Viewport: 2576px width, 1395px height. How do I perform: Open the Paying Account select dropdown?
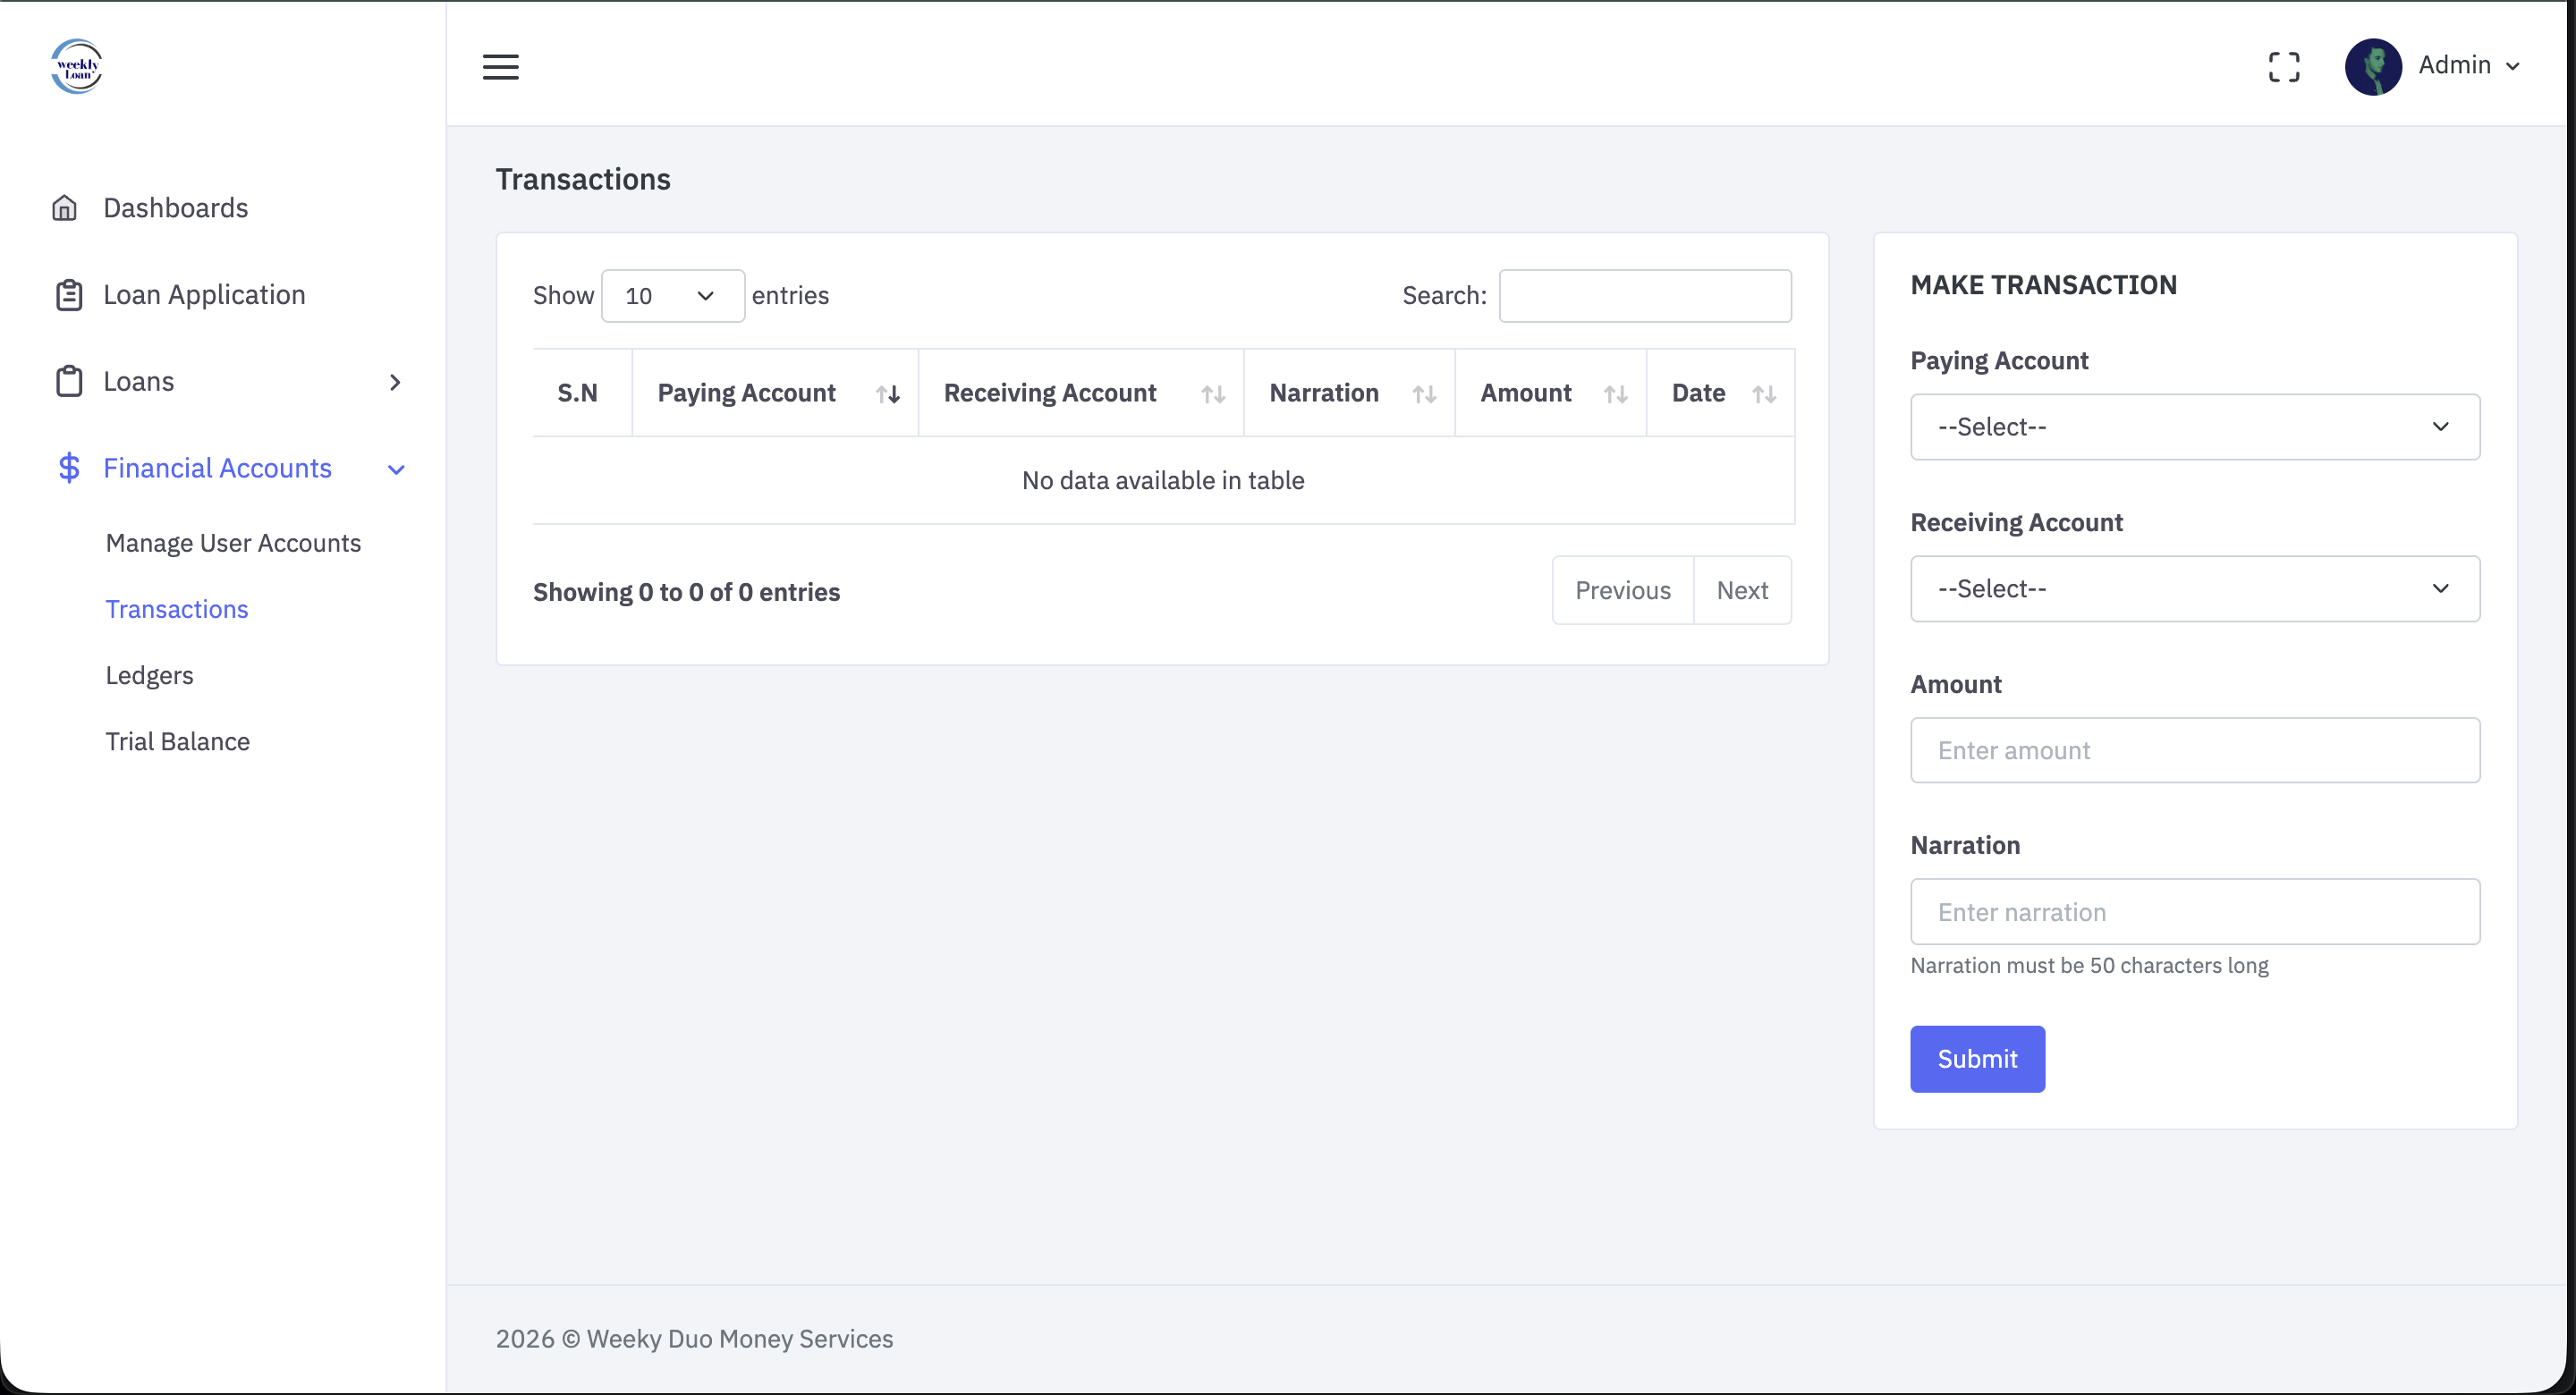2195,427
